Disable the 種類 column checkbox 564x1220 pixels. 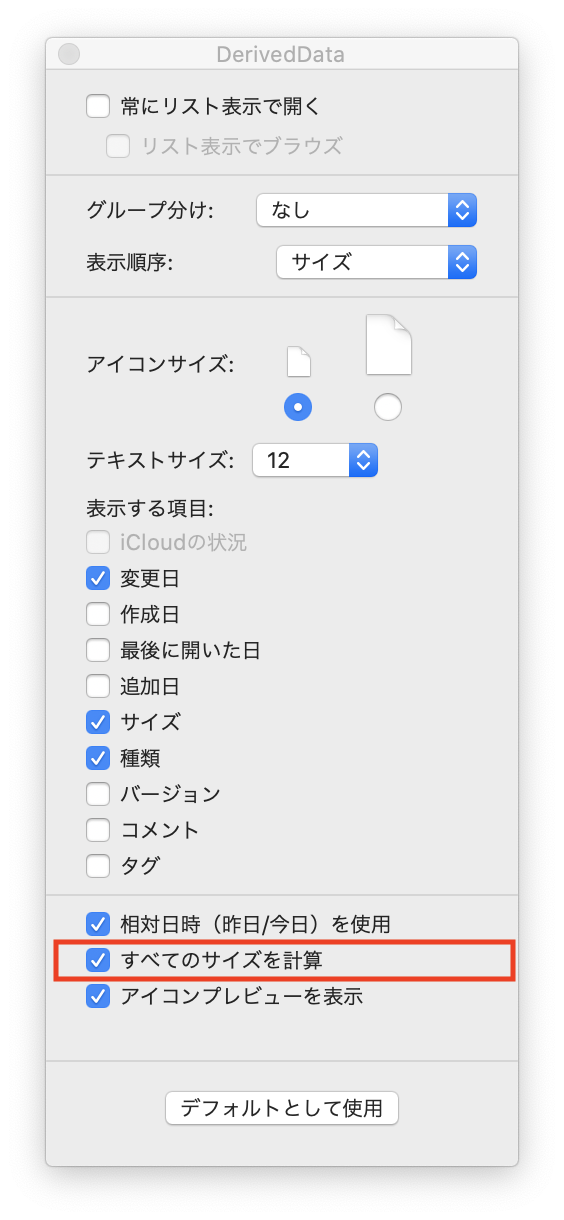(x=98, y=757)
